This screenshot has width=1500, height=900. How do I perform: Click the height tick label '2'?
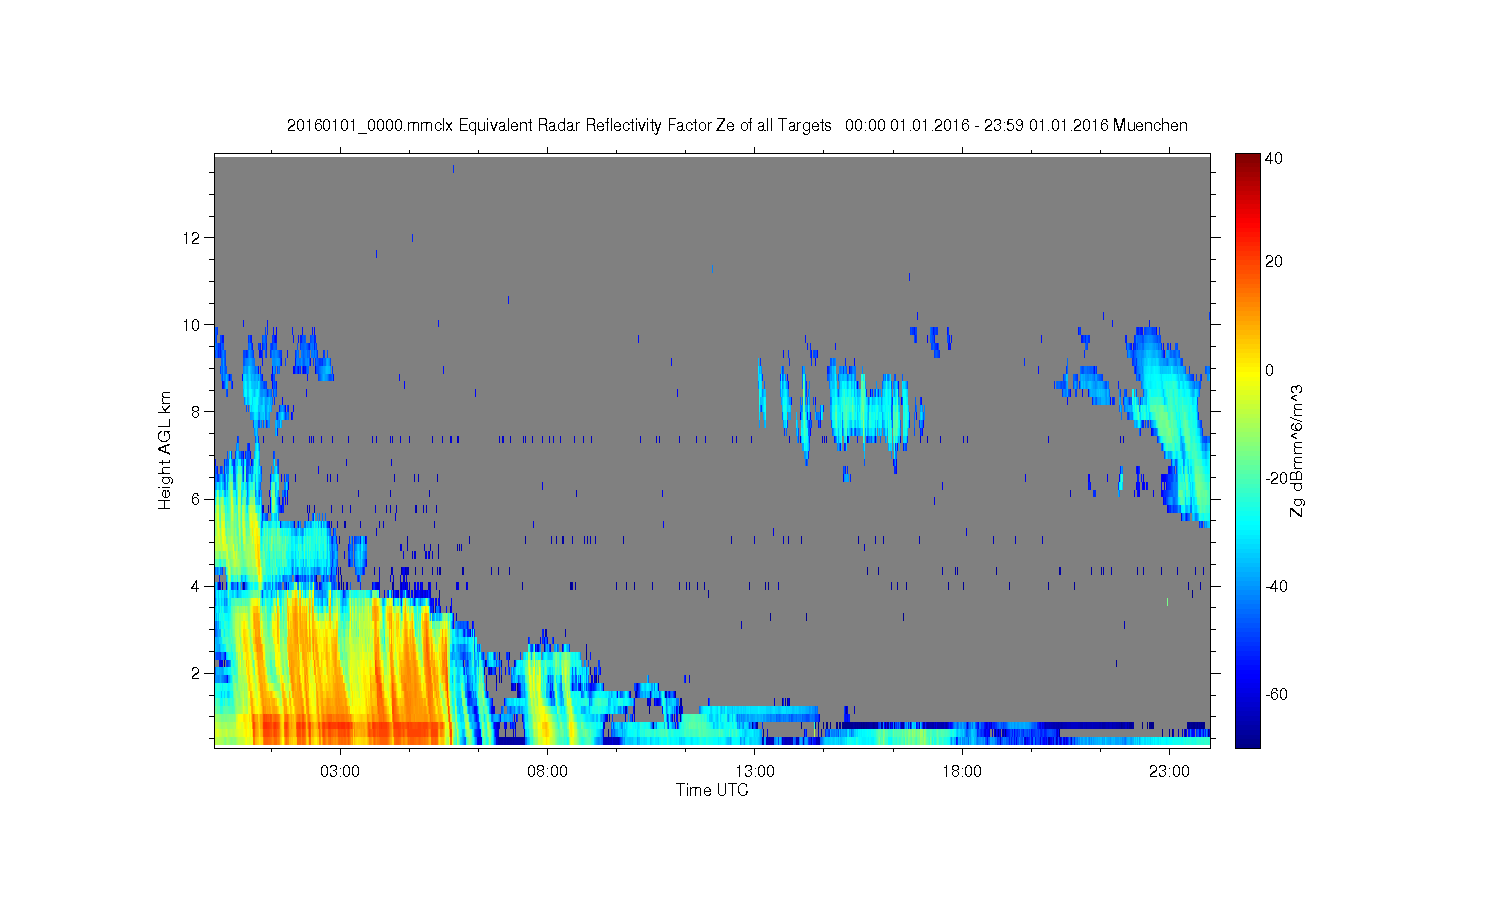point(196,673)
